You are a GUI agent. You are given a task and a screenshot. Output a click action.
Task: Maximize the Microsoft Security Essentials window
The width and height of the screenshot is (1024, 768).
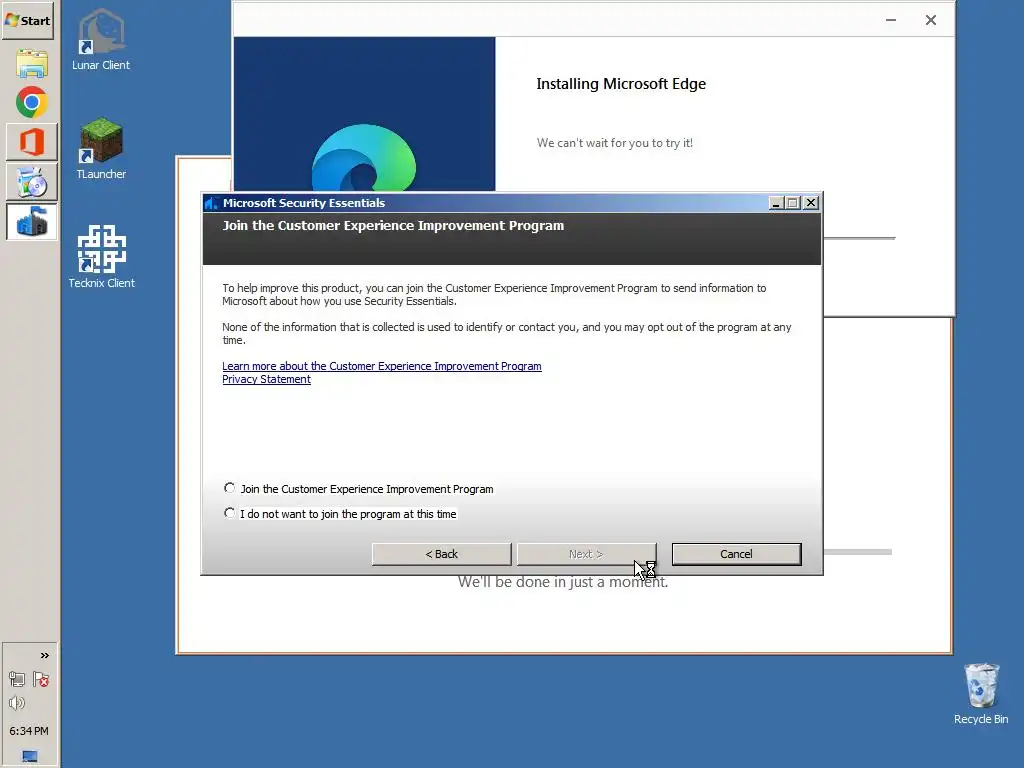pyautogui.click(x=793, y=203)
